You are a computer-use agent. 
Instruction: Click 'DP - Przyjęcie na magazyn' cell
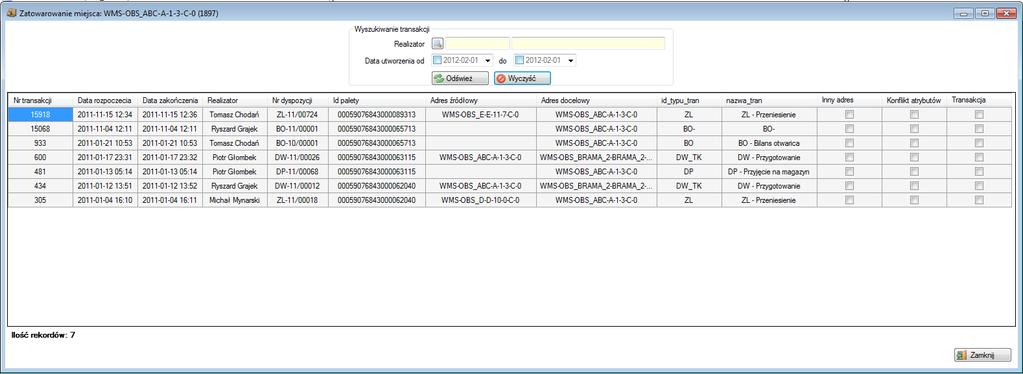[x=769, y=172]
